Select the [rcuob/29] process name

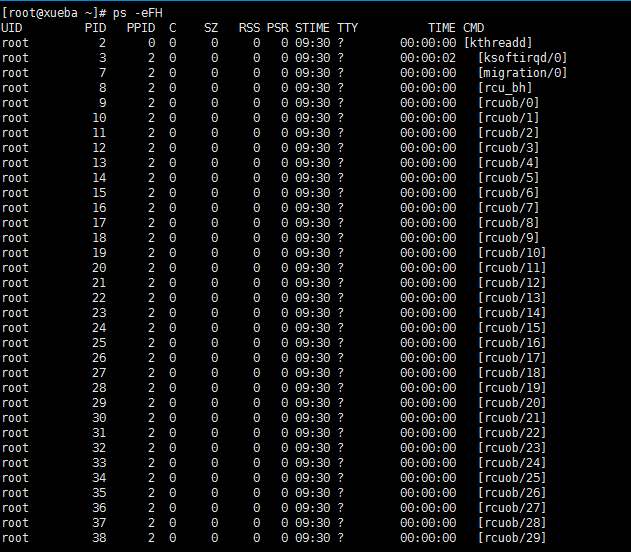click(512, 538)
